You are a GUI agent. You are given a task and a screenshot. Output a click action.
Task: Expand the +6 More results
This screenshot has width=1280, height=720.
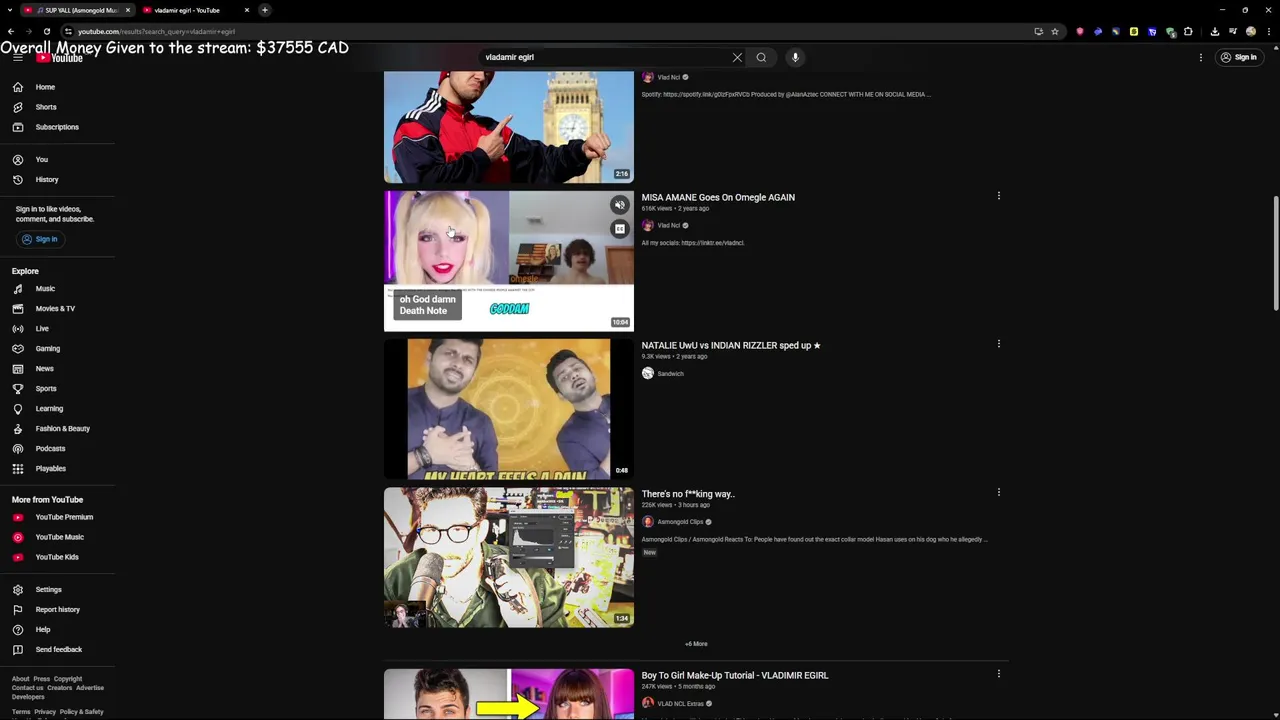click(x=696, y=644)
